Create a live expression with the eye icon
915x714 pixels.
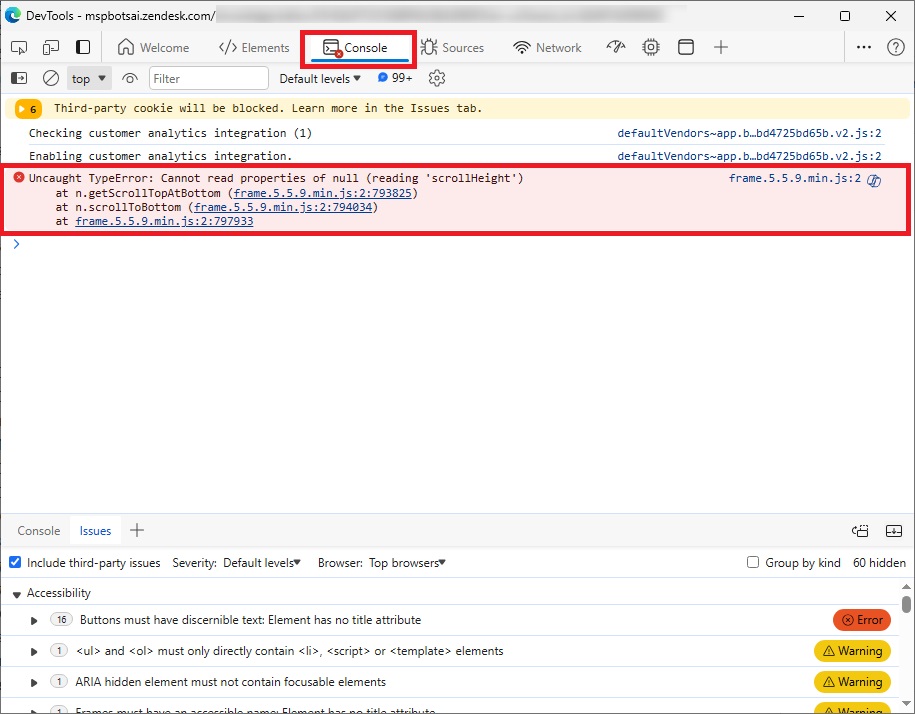coord(130,78)
